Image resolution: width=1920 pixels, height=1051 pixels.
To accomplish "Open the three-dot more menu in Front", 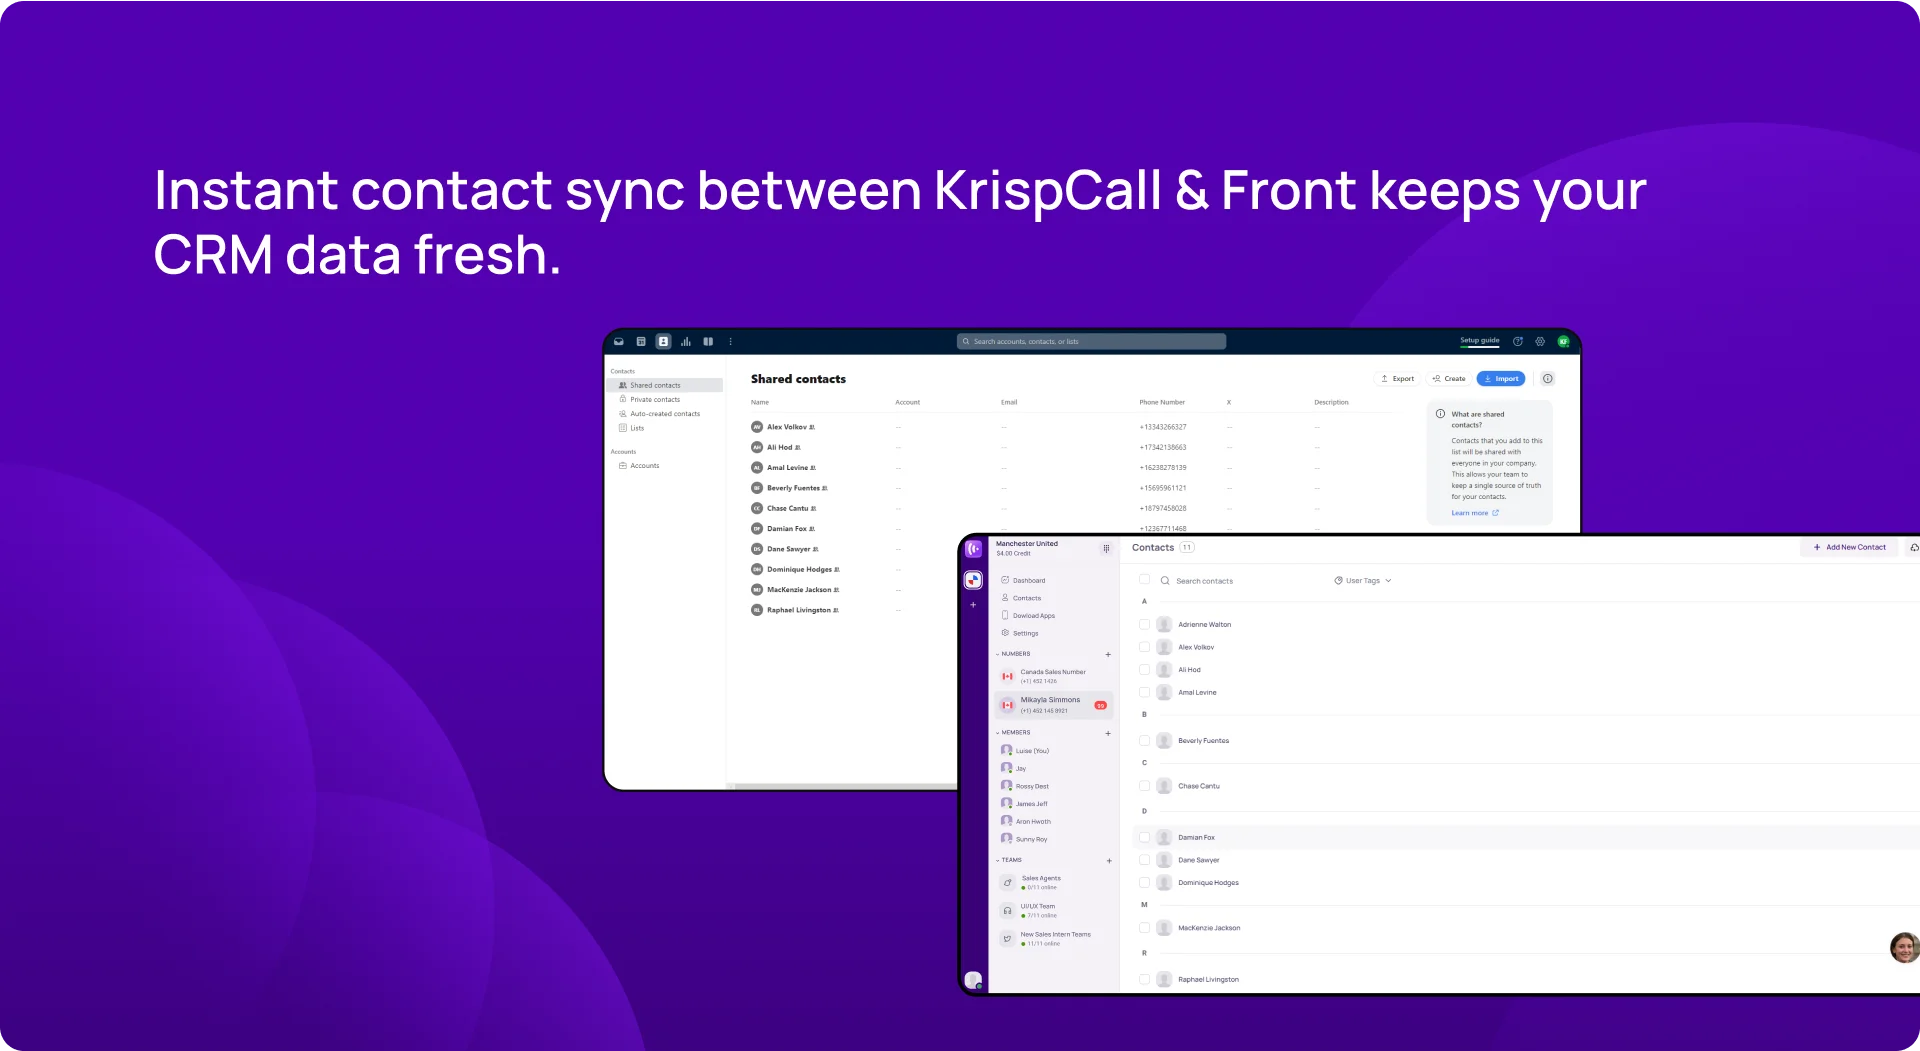I will point(730,341).
